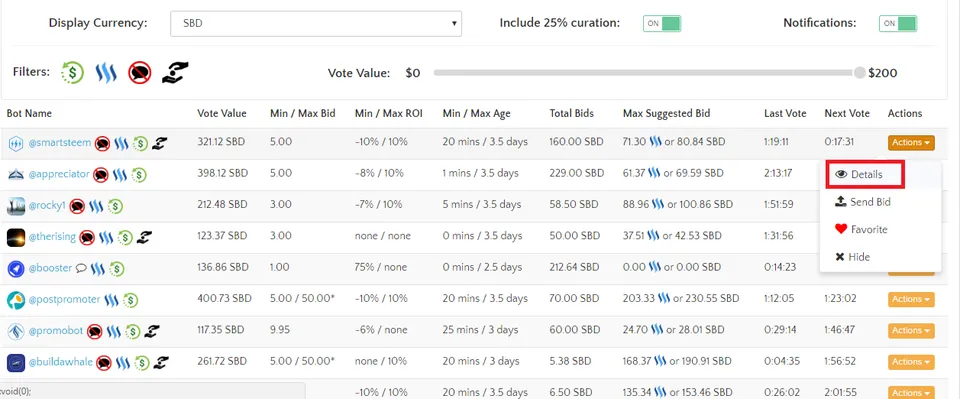Click the 212.64 SBD total bids cell
The height and width of the screenshot is (399, 960).
[576, 267]
